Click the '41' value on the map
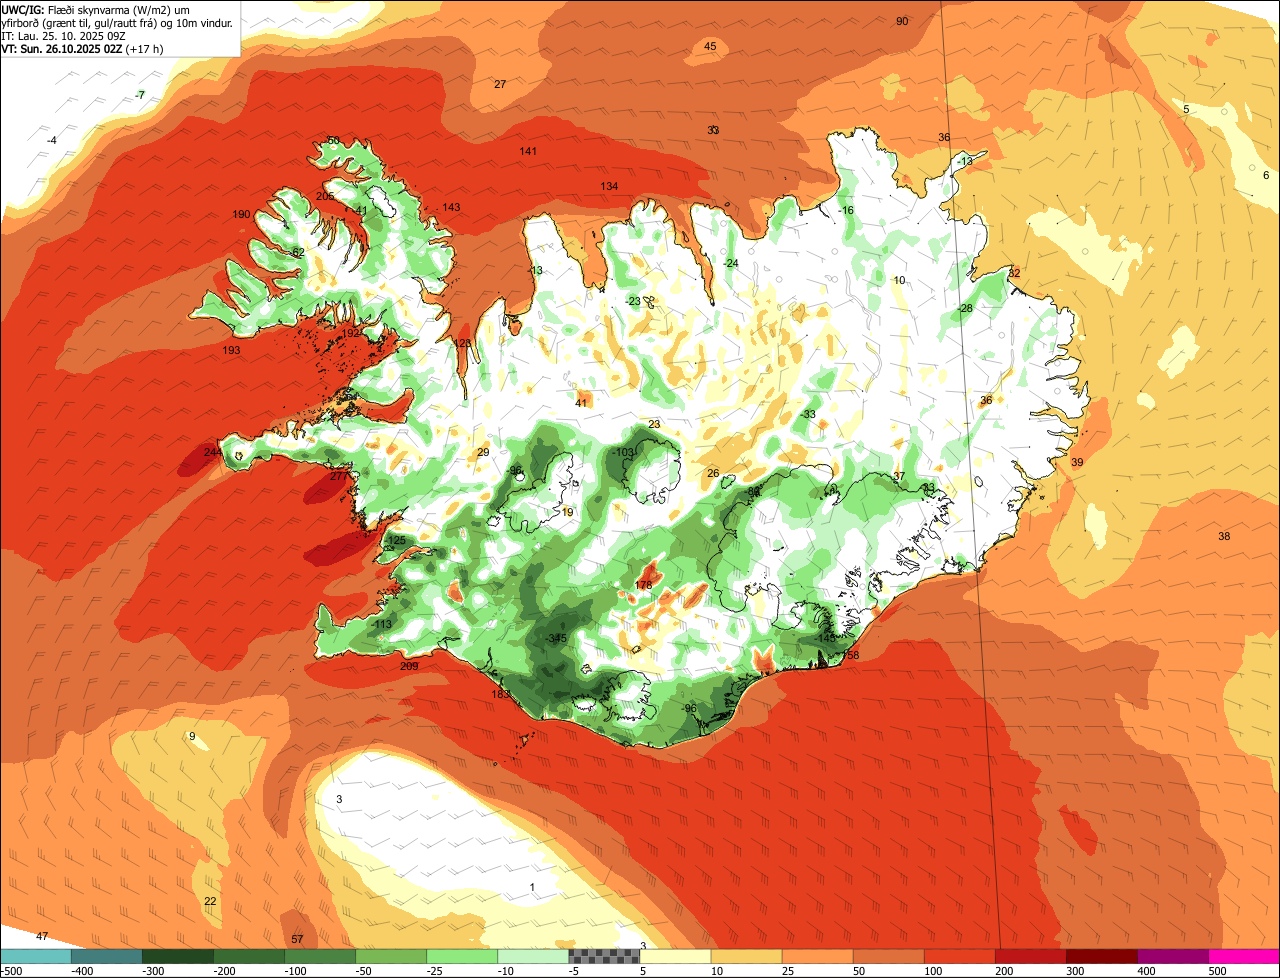This screenshot has width=1280, height=978. [581, 403]
